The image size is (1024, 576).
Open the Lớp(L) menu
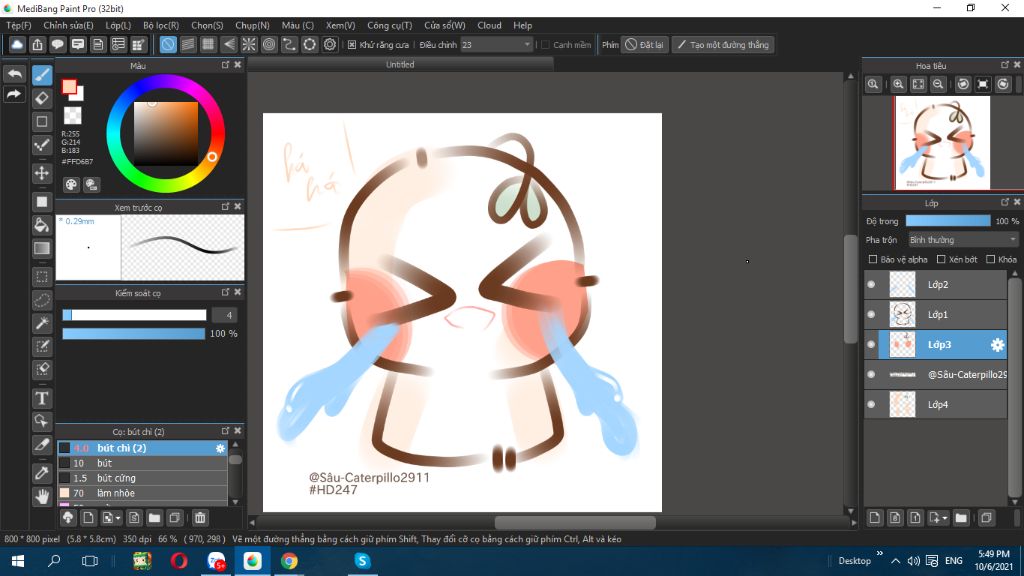118,25
